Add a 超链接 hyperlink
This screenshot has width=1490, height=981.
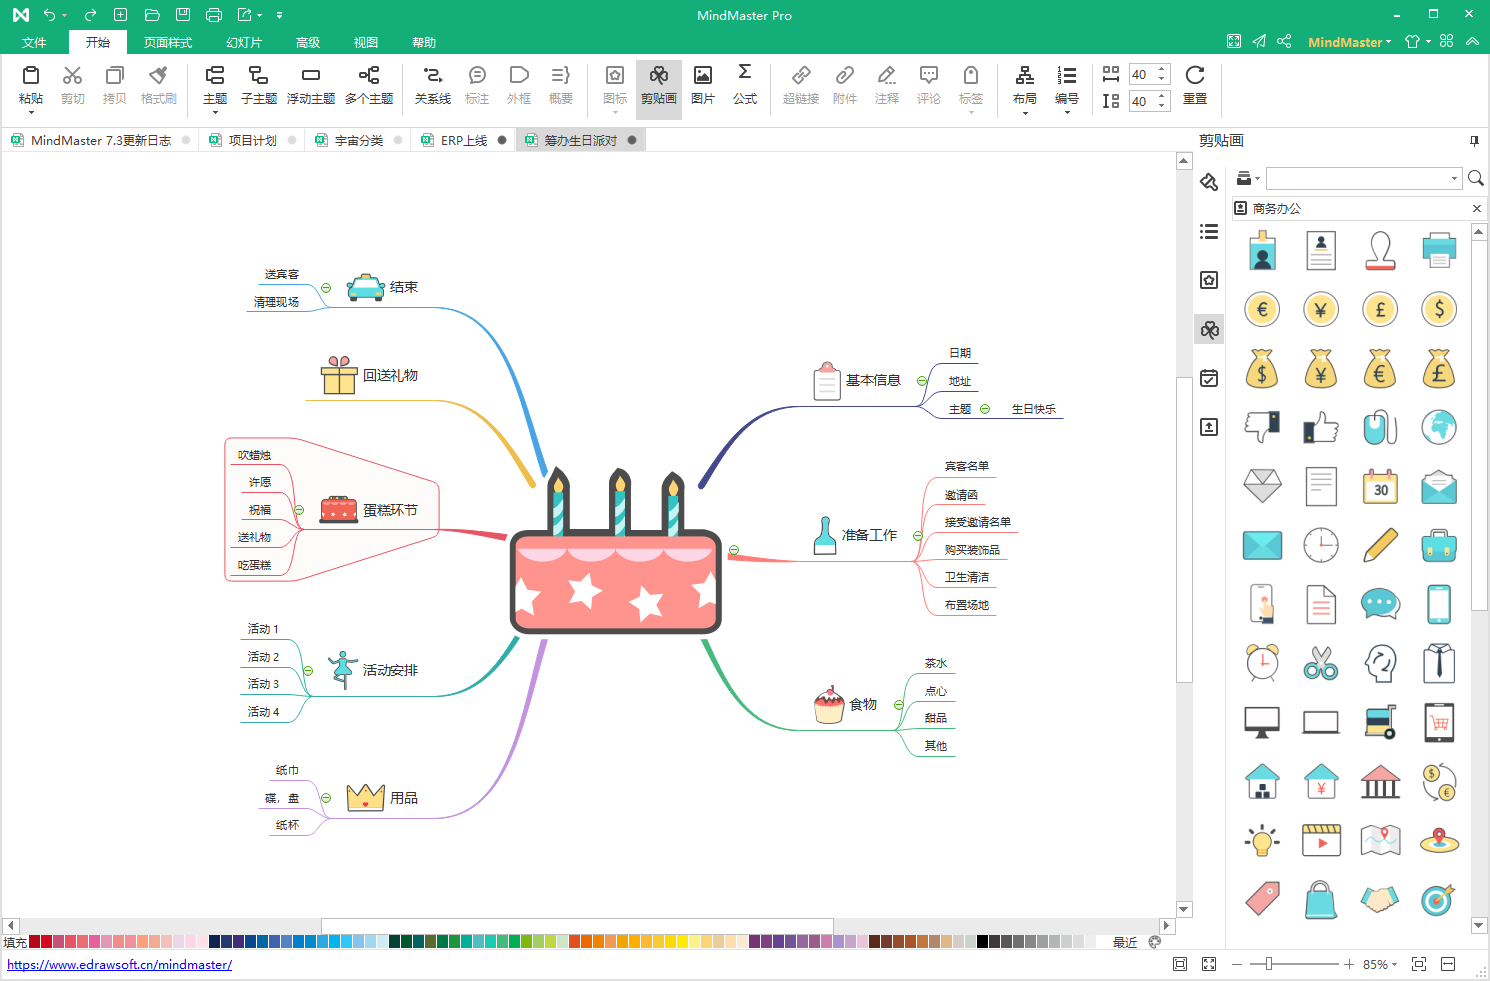click(800, 87)
